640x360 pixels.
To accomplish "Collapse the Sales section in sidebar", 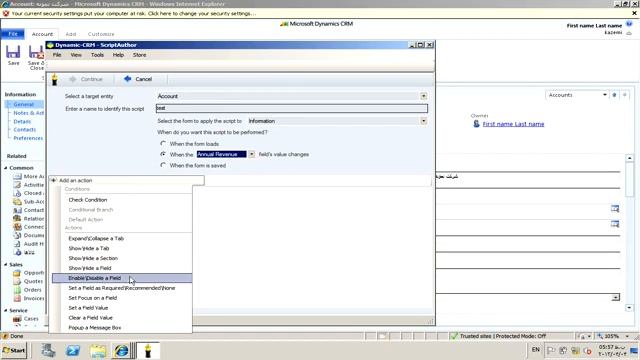I will (x=6, y=264).
